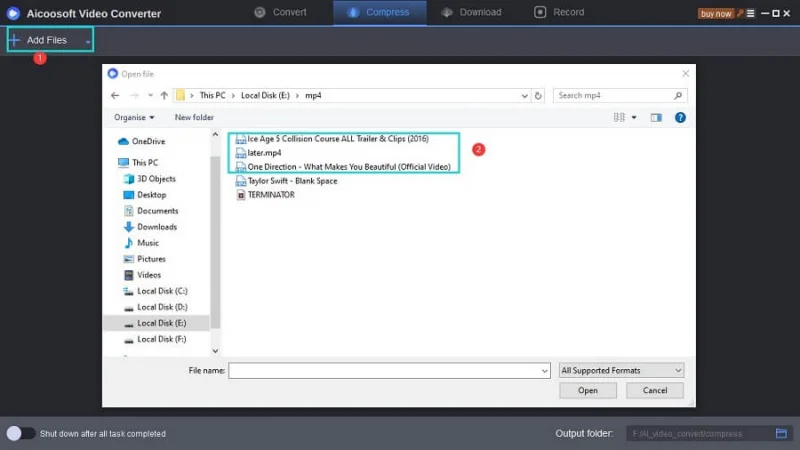This screenshot has width=800, height=450.
Task: Select the TERMINATOR video file
Action: coord(271,195)
